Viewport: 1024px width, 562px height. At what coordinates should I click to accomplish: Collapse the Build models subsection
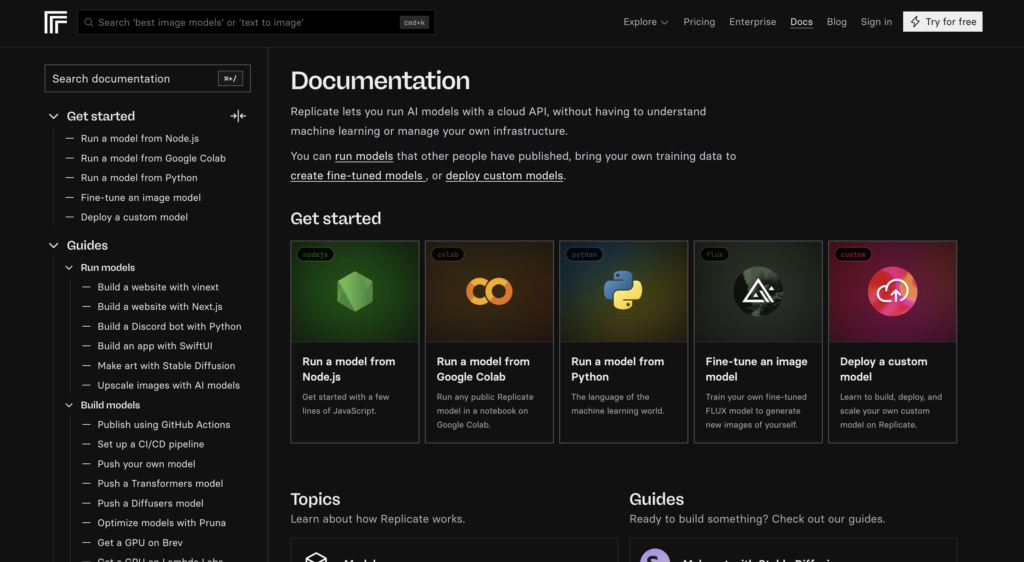(x=69, y=405)
